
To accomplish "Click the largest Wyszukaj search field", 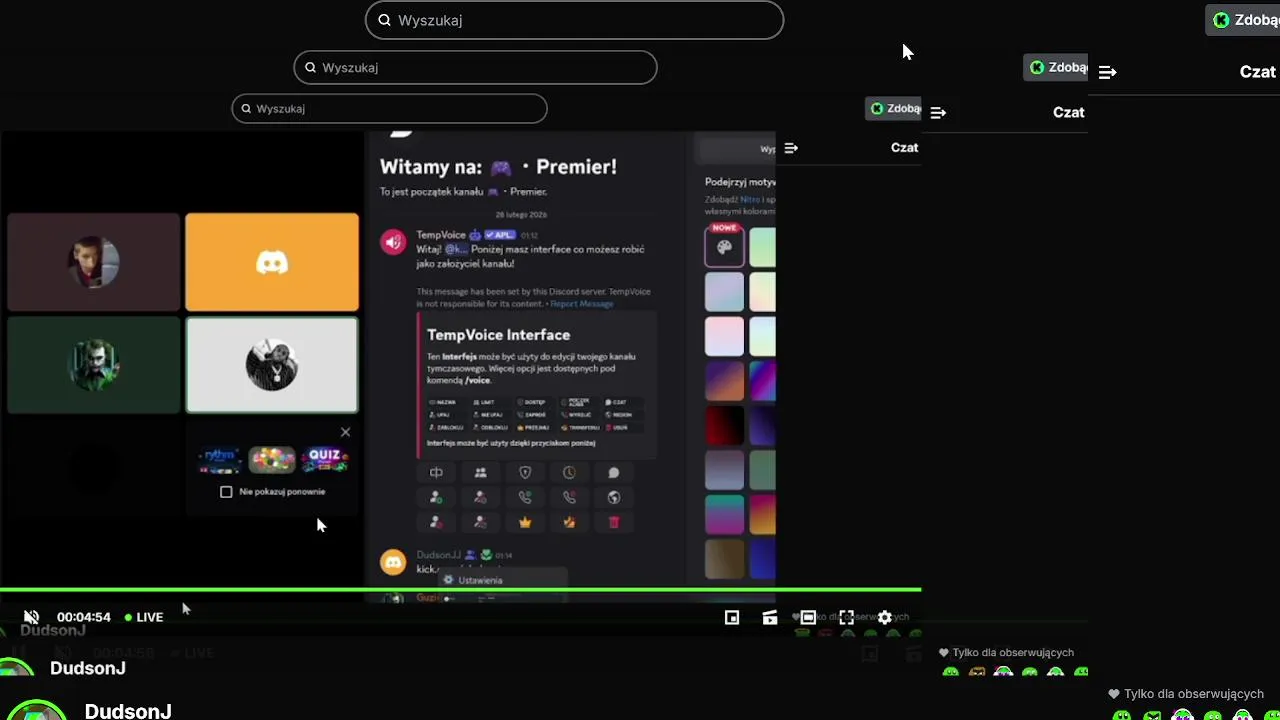I will coord(574,20).
